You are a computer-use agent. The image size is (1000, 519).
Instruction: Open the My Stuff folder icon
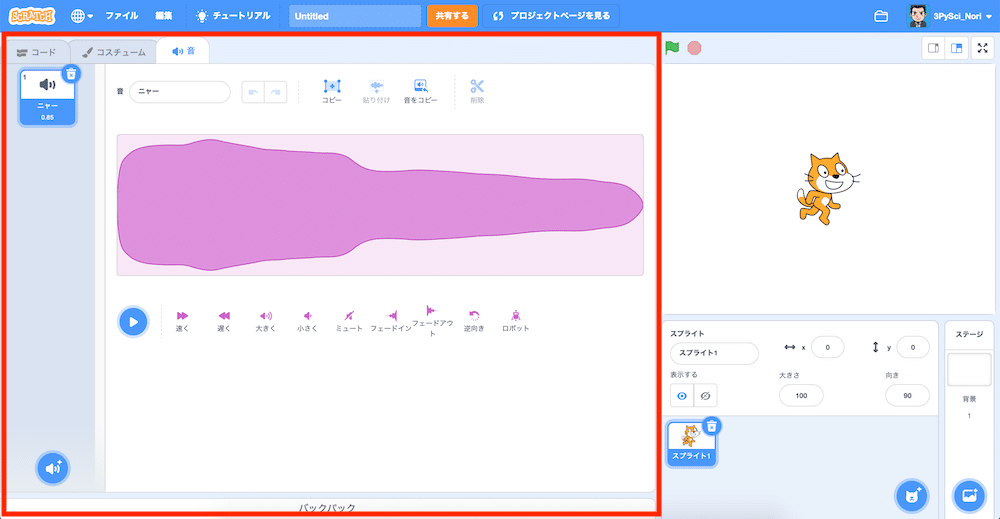pos(881,16)
